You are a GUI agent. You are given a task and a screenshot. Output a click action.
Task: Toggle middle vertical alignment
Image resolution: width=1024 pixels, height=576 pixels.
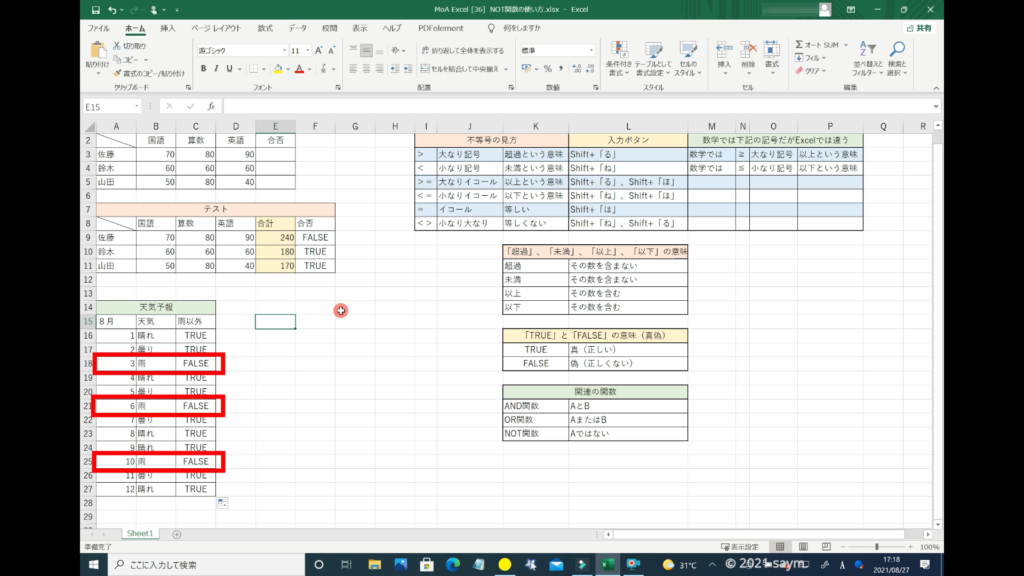367,50
